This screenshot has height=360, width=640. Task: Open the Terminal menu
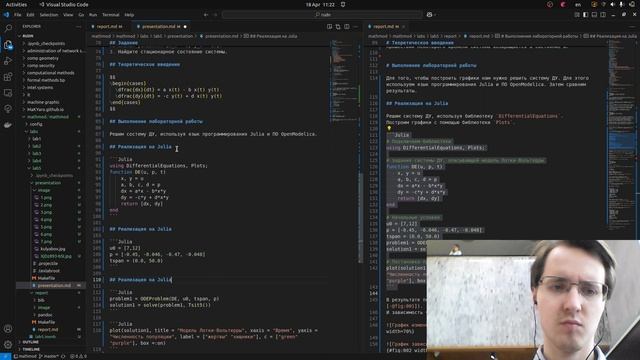point(111,15)
